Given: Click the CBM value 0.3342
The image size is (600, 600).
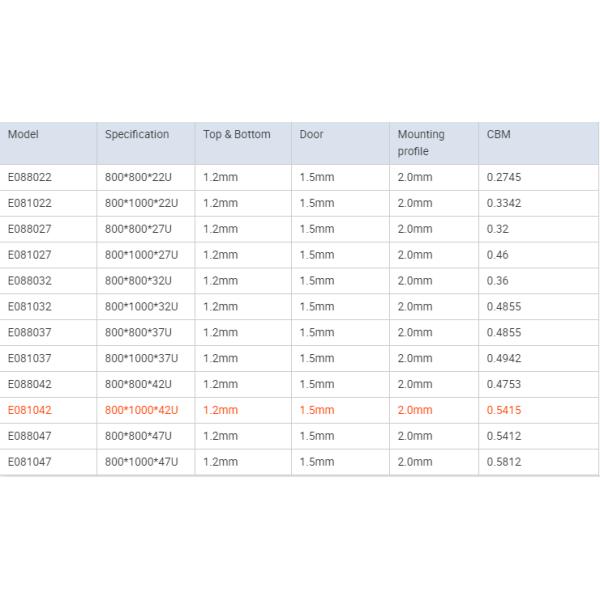Looking at the screenshot, I should click(504, 203).
